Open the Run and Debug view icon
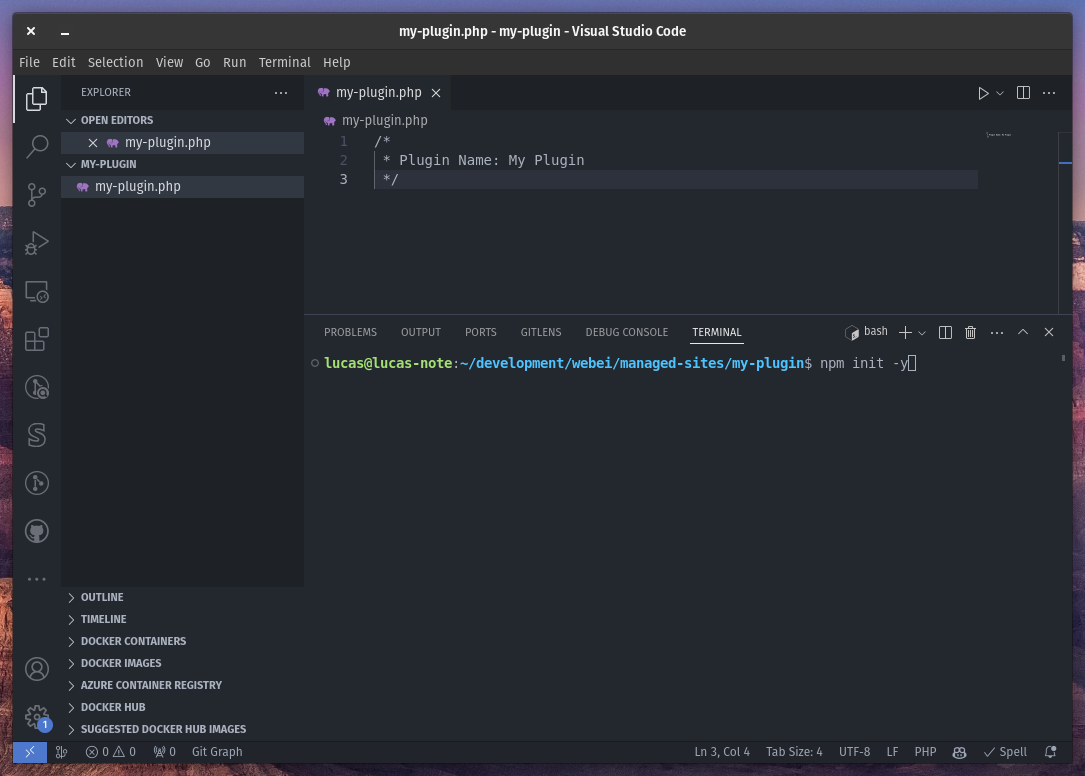 37,243
